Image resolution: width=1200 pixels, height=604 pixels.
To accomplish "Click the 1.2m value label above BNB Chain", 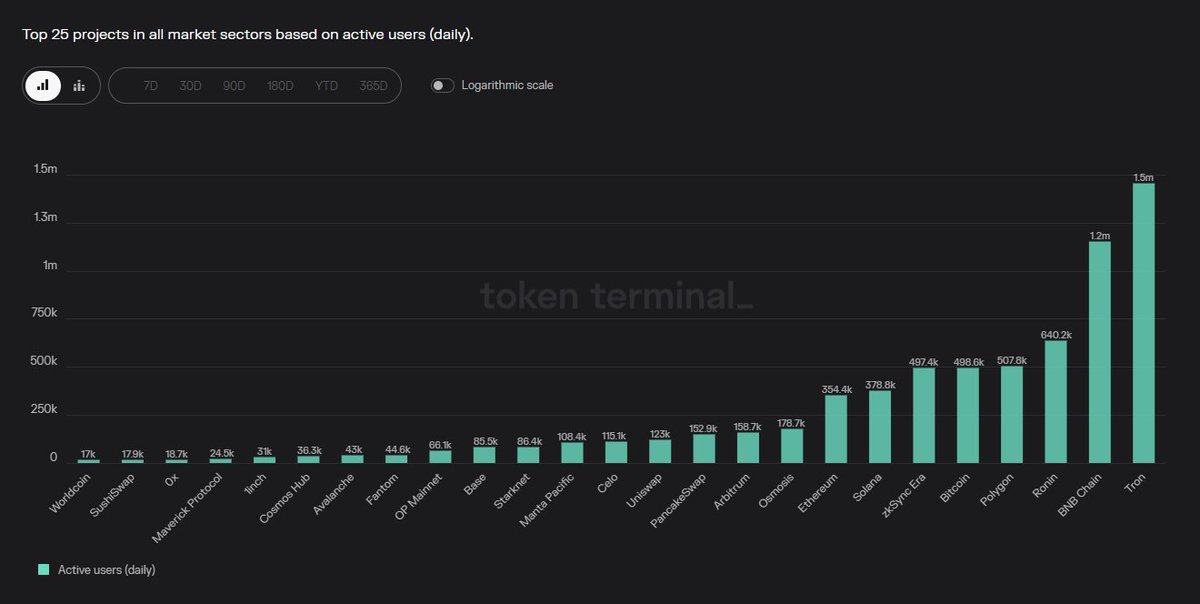I will (x=1099, y=235).
